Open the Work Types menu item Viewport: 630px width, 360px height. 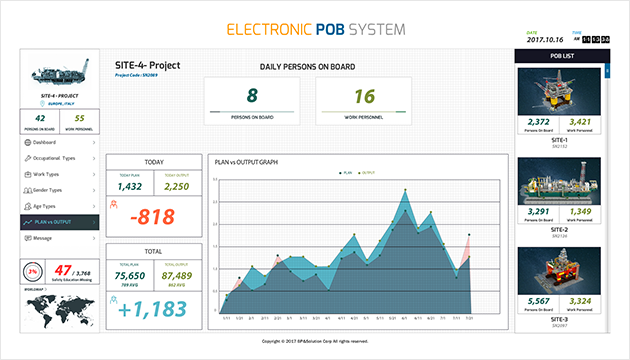[x=59, y=174]
